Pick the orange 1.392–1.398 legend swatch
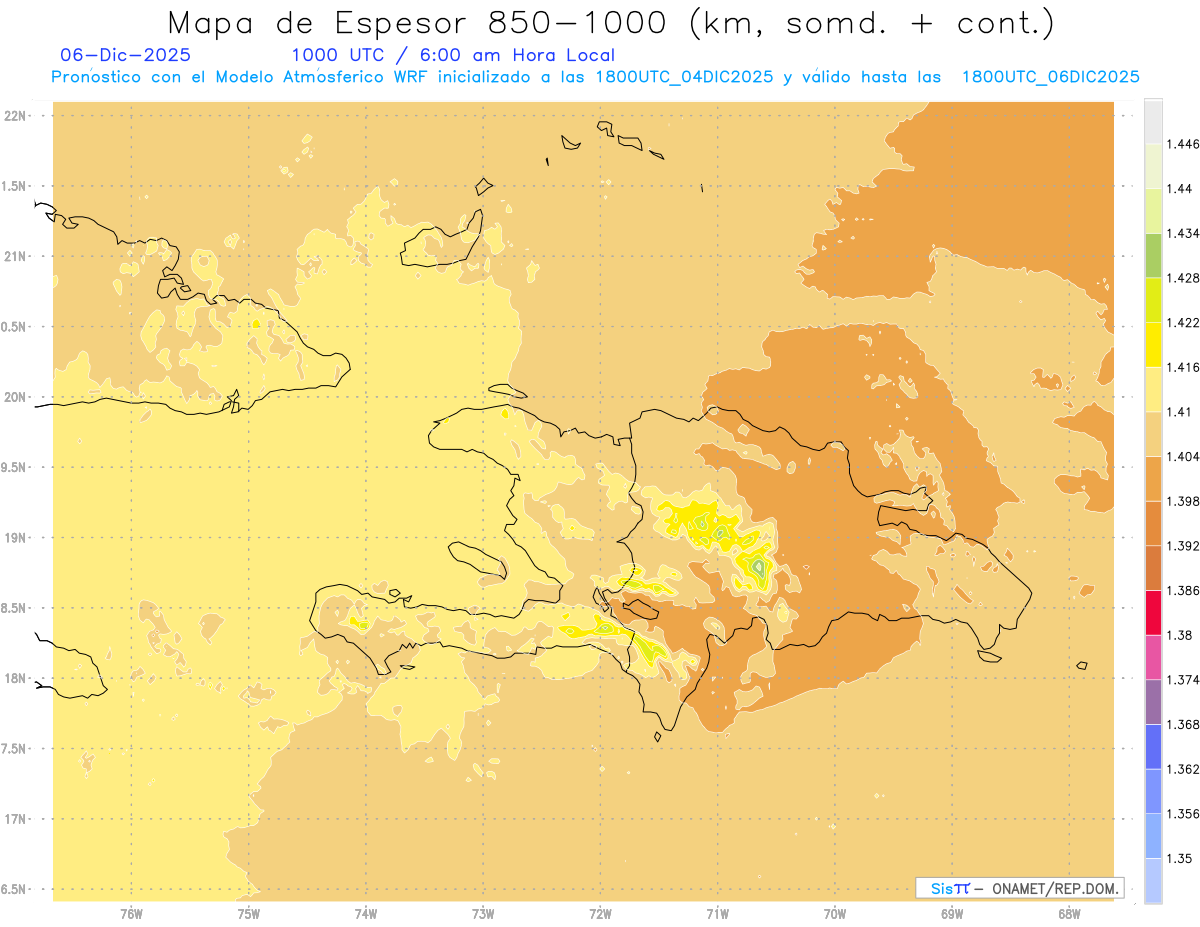The width and height of the screenshot is (1200, 927). pos(1153,523)
